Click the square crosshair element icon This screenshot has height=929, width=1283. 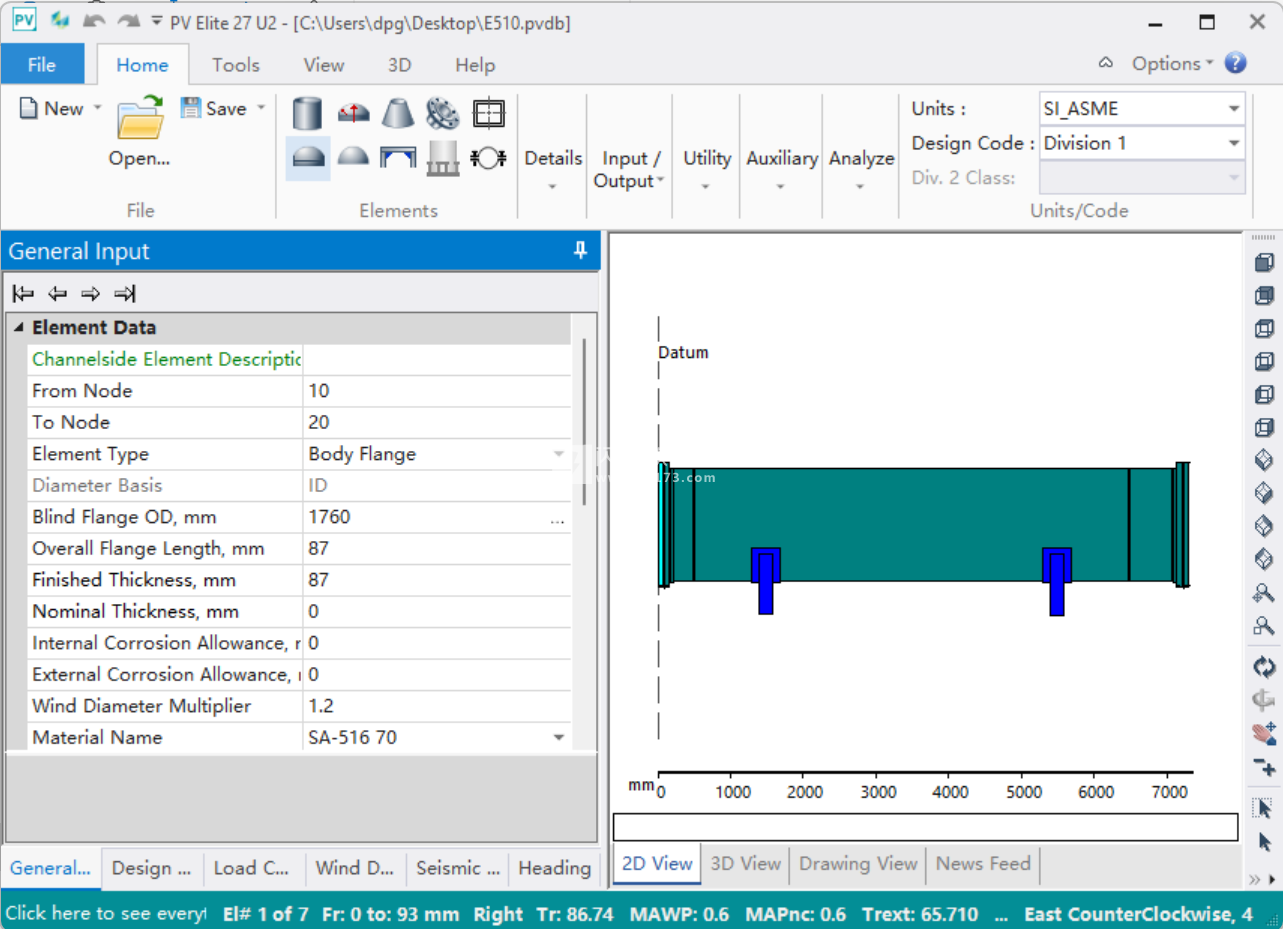488,113
